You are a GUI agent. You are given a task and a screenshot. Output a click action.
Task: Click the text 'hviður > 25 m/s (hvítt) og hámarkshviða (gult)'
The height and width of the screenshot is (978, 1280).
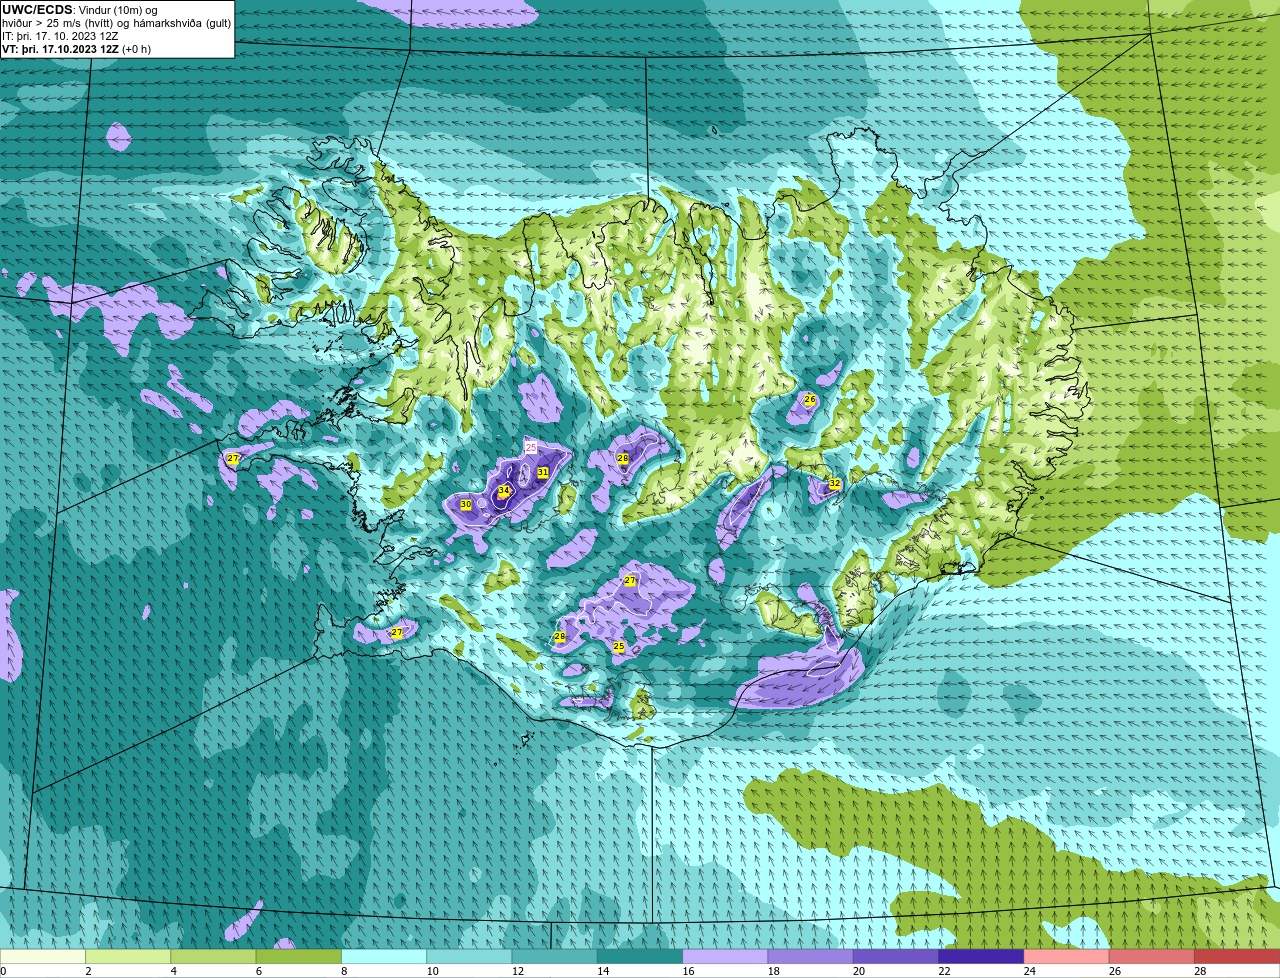coord(116,23)
